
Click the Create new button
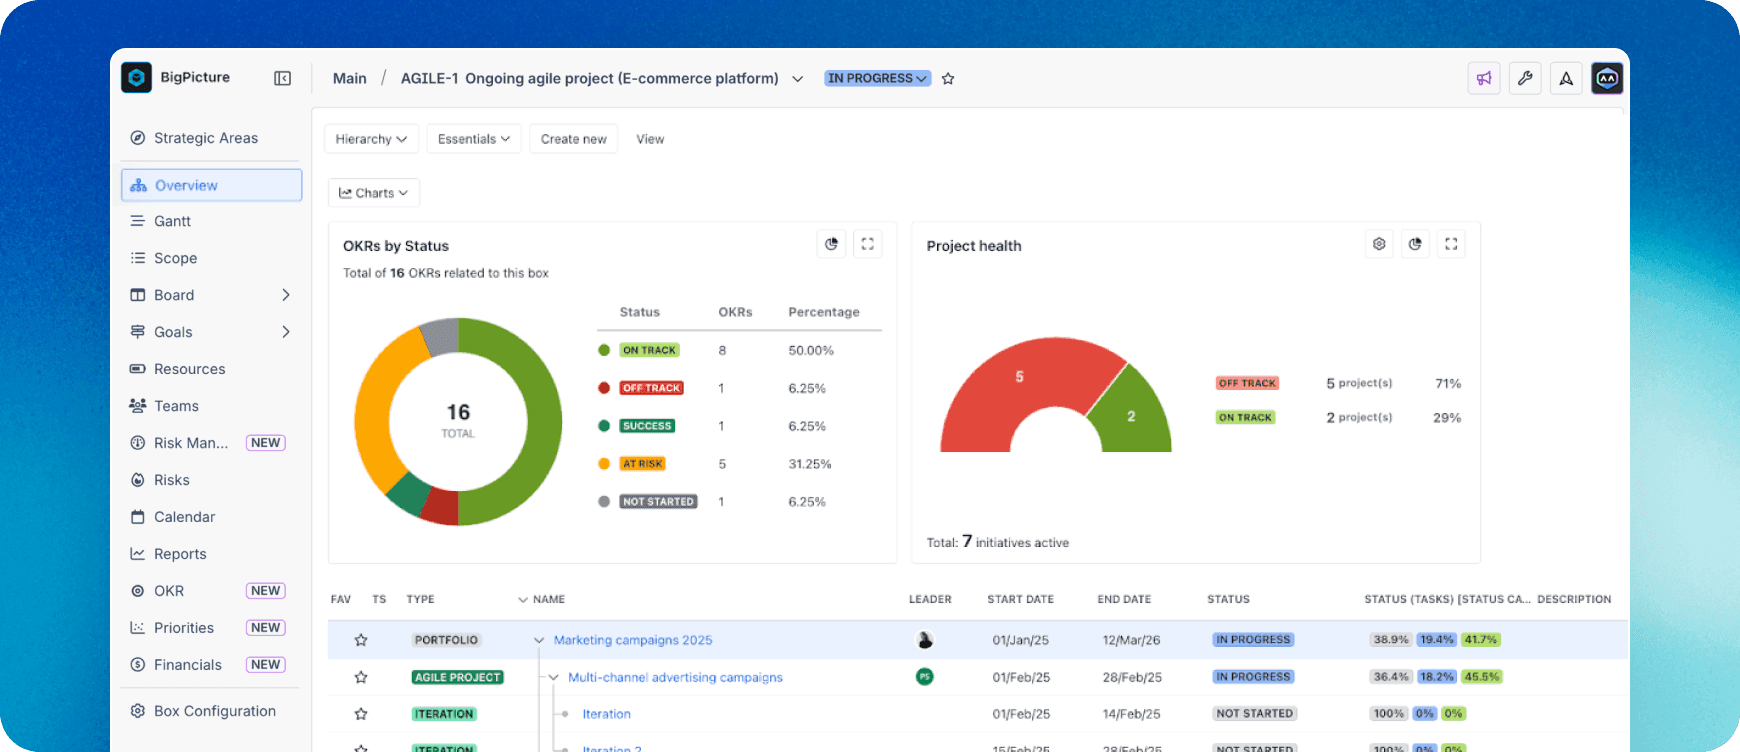click(573, 139)
